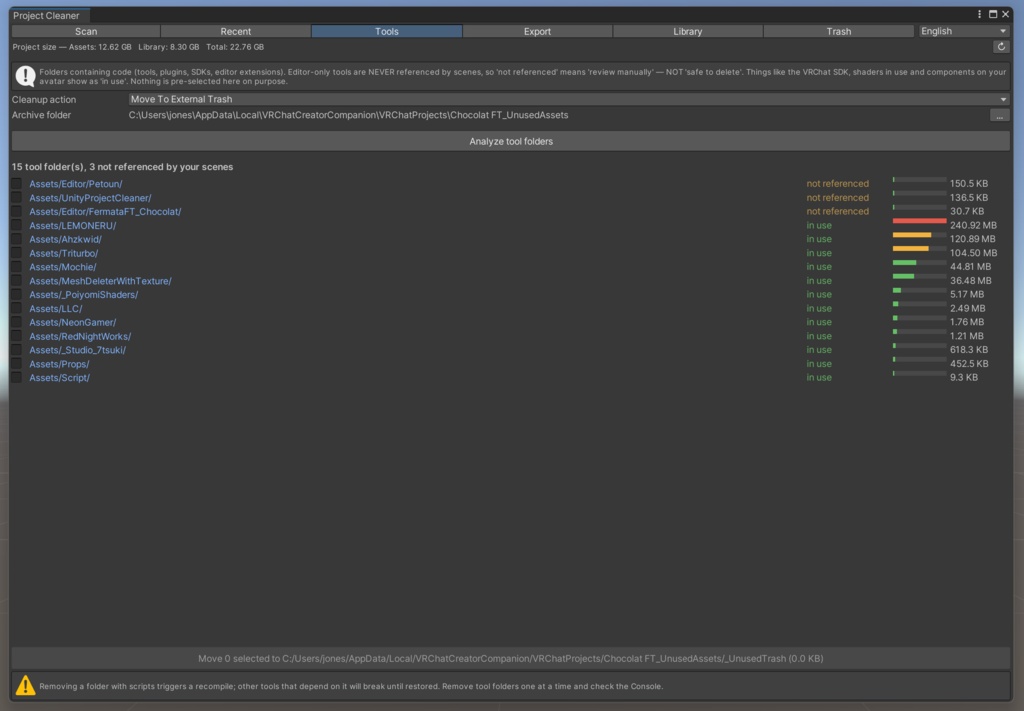Click the 15 tool folder(s) summary heading
The width and height of the screenshot is (1024, 711).
pyautogui.click(x=122, y=167)
